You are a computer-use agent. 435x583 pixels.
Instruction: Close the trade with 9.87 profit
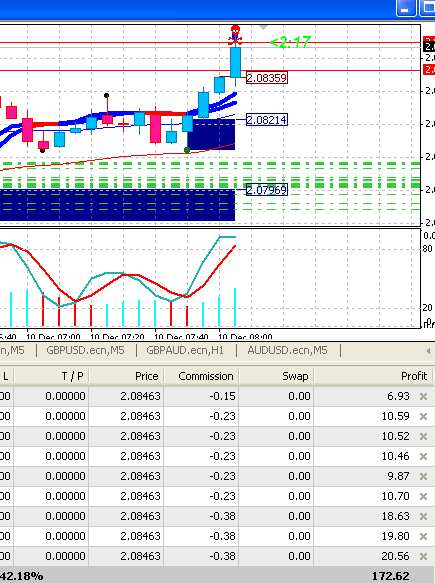tap(423, 477)
